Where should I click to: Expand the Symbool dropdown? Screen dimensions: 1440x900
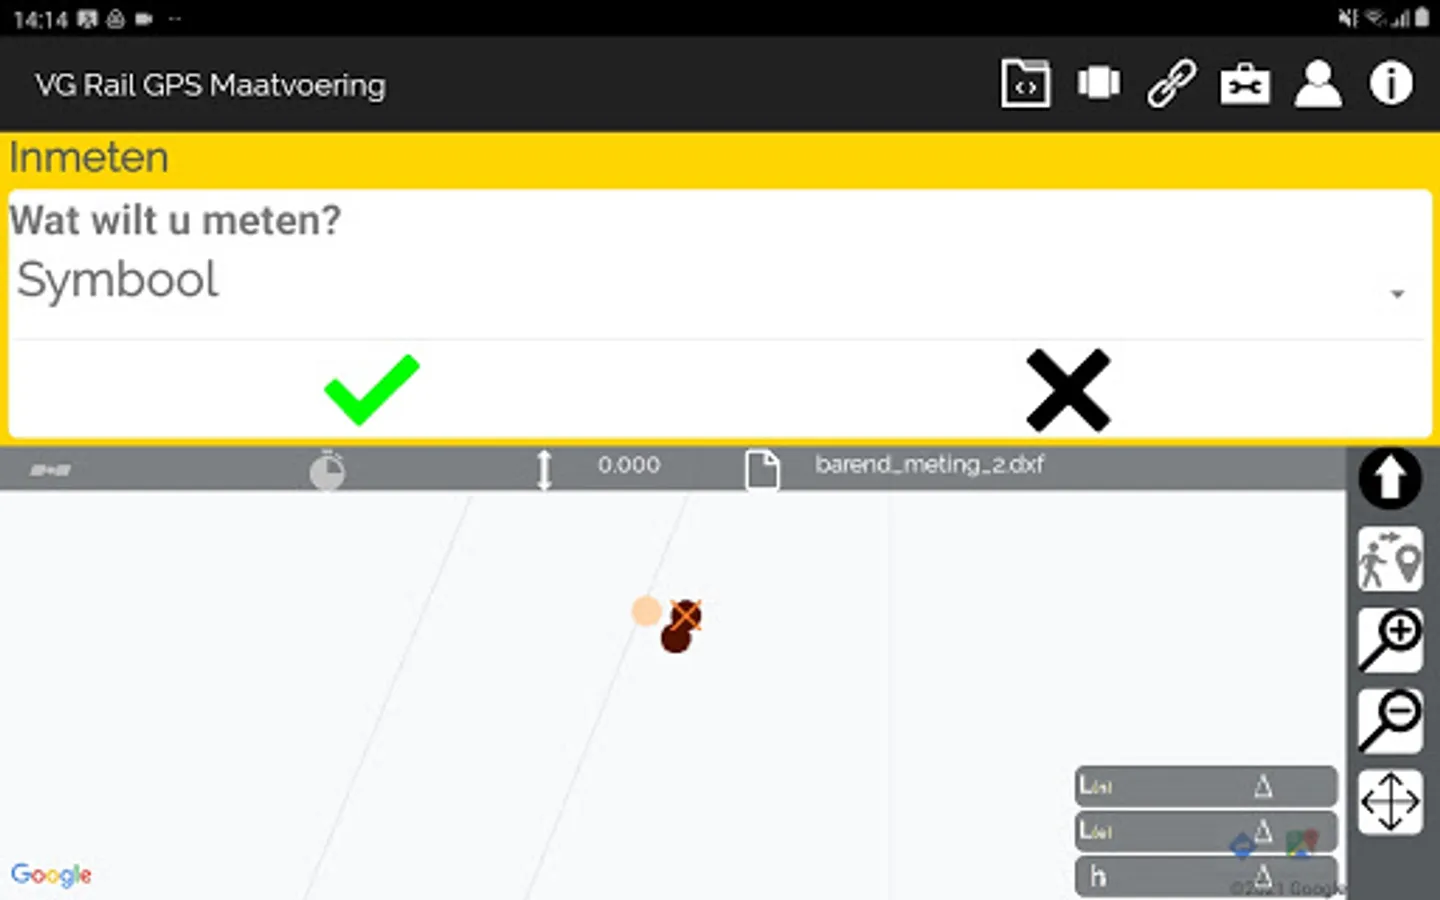719,281
